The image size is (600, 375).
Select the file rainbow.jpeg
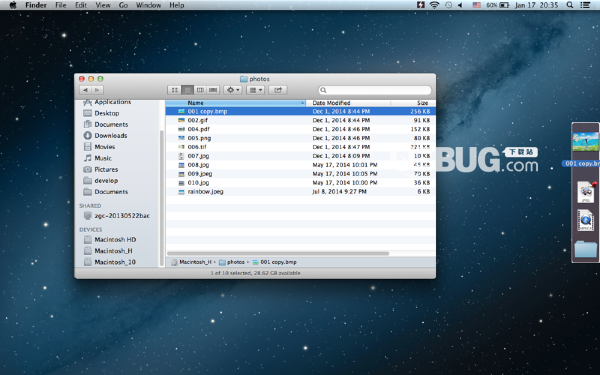[300, 192]
